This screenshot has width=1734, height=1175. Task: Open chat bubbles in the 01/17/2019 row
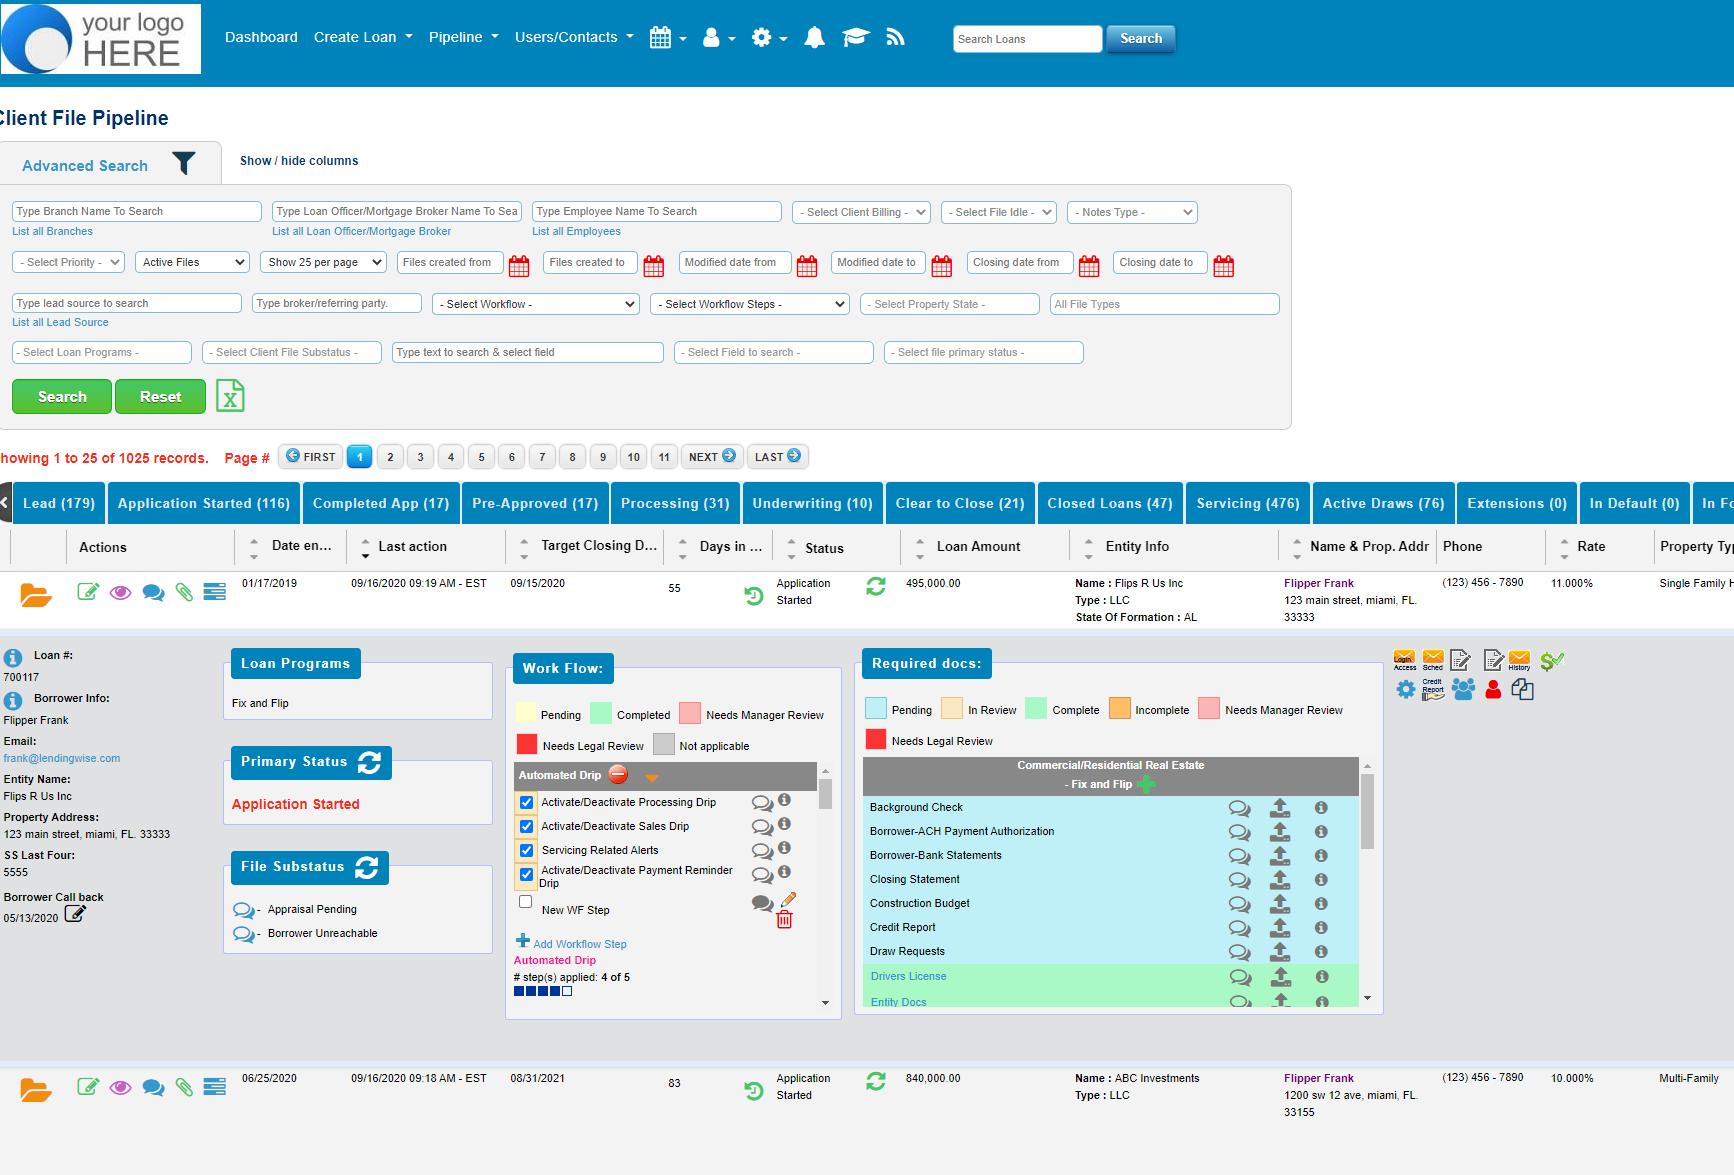(x=153, y=592)
